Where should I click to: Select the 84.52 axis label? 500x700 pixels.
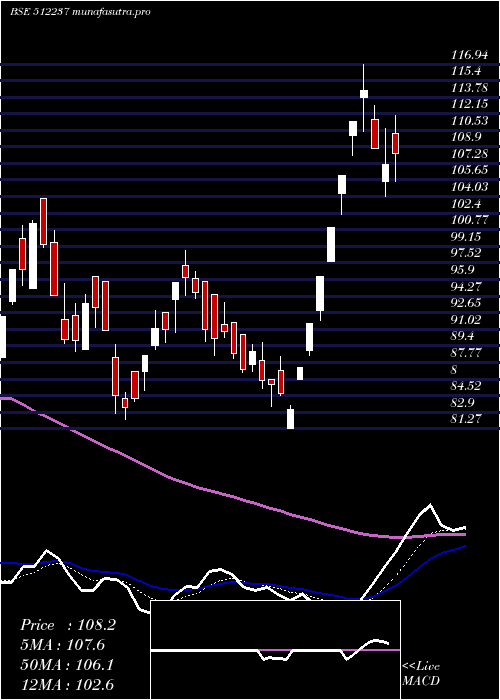[466, 386]
